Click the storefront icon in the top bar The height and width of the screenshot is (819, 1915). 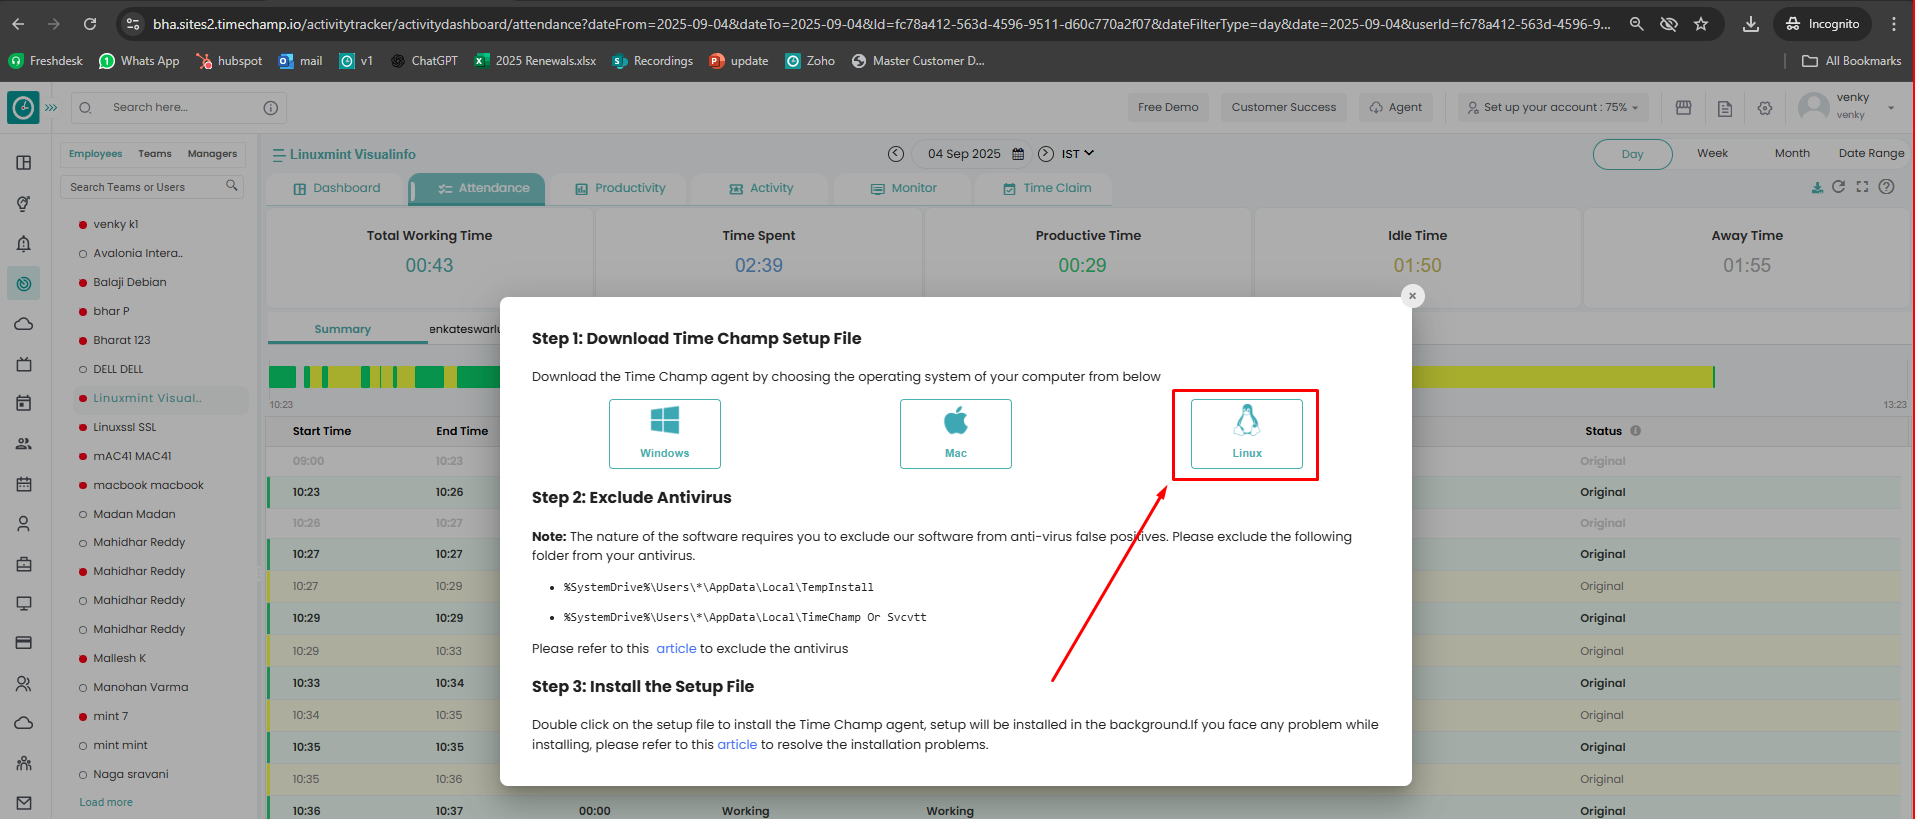click(1684, 108)
